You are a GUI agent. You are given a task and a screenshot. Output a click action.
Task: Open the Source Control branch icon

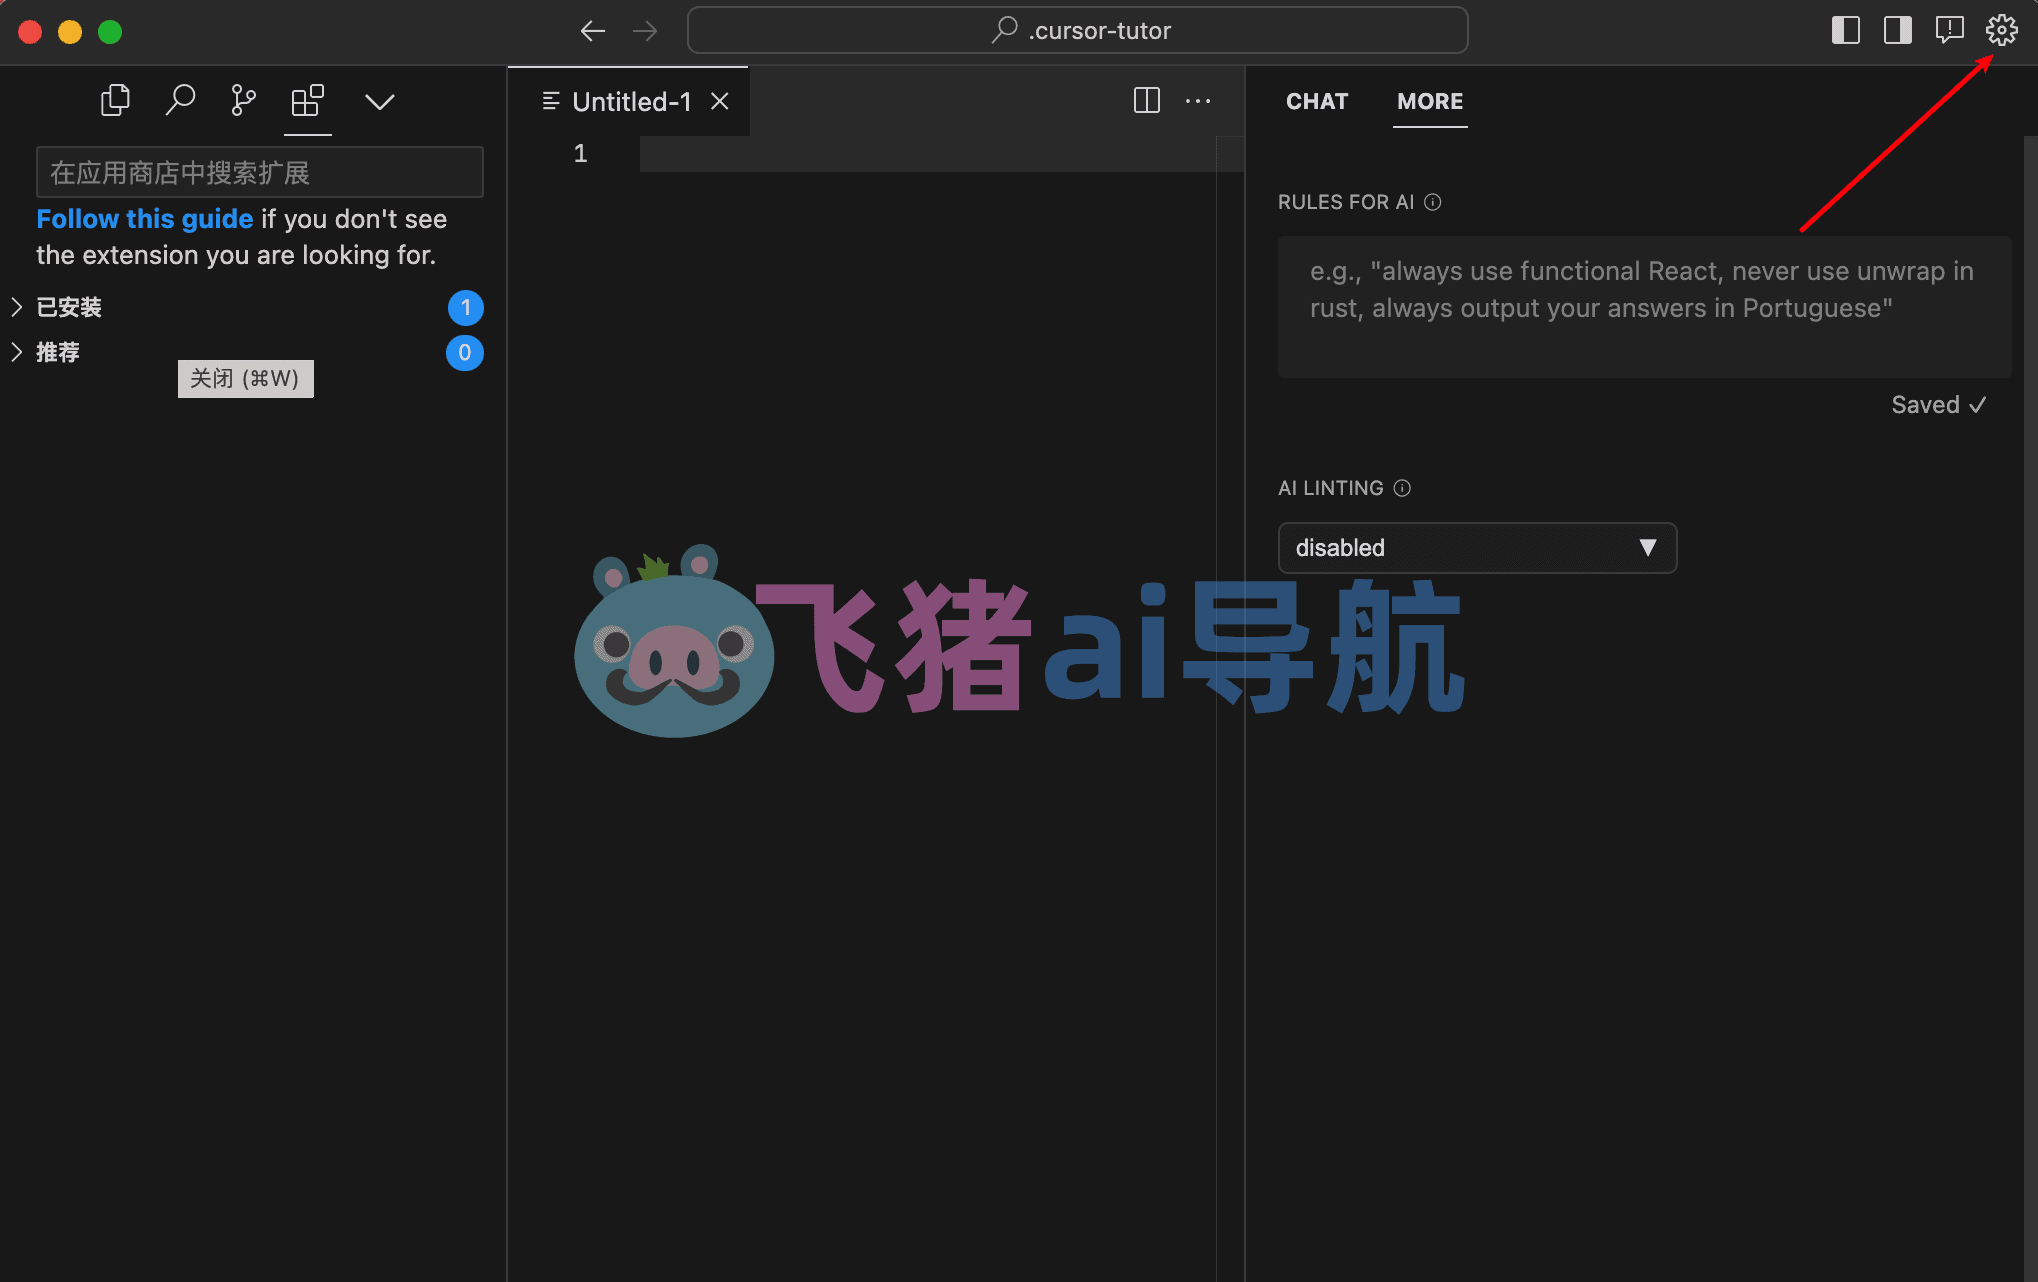click(243, 100)
